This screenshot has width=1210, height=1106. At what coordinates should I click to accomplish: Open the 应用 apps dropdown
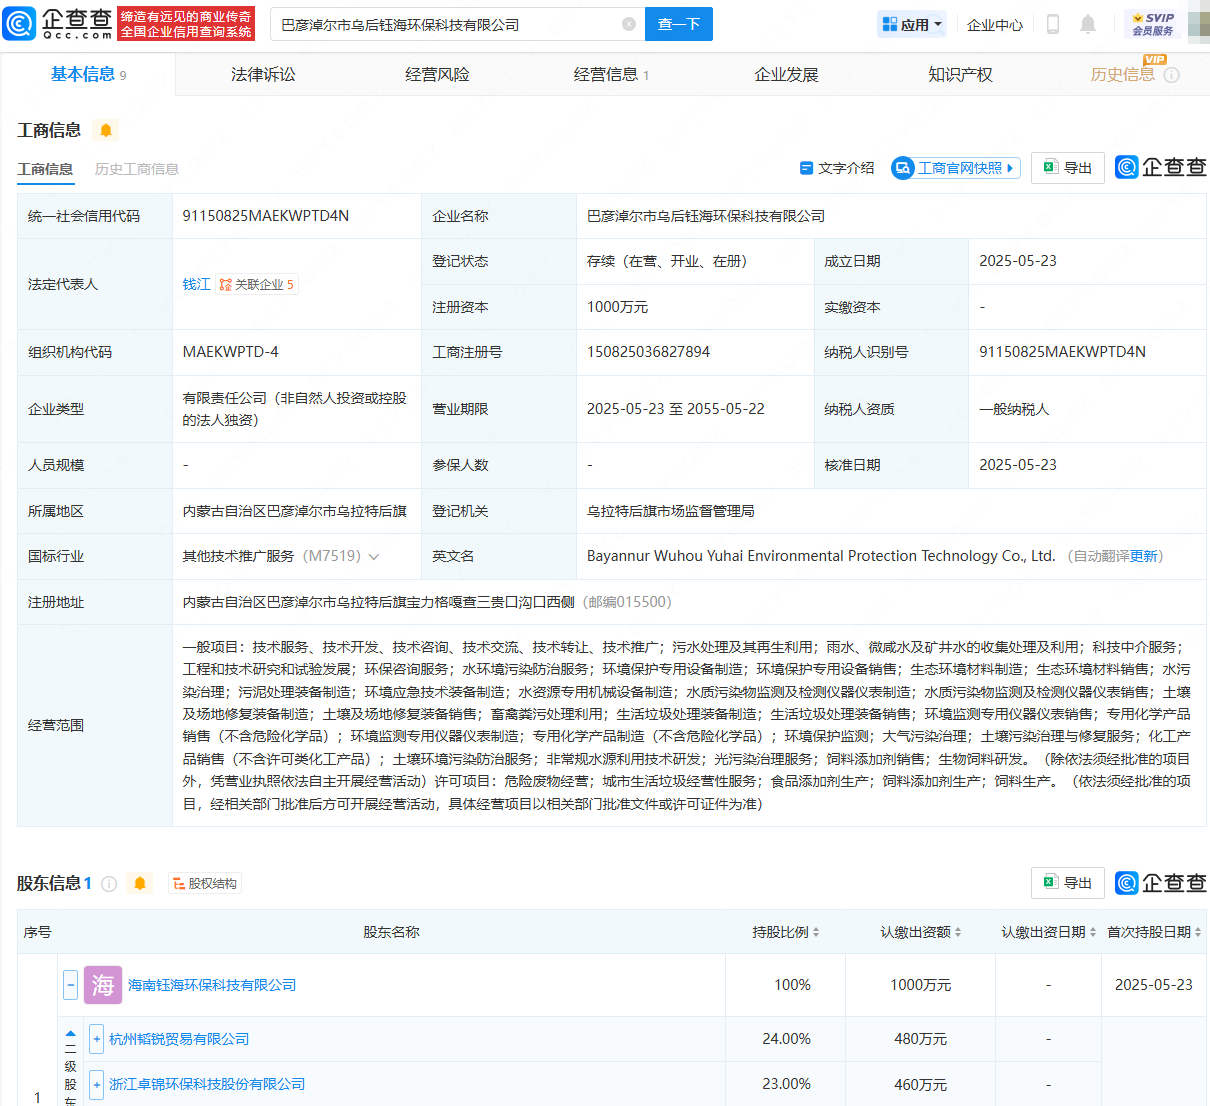[911, 24]
